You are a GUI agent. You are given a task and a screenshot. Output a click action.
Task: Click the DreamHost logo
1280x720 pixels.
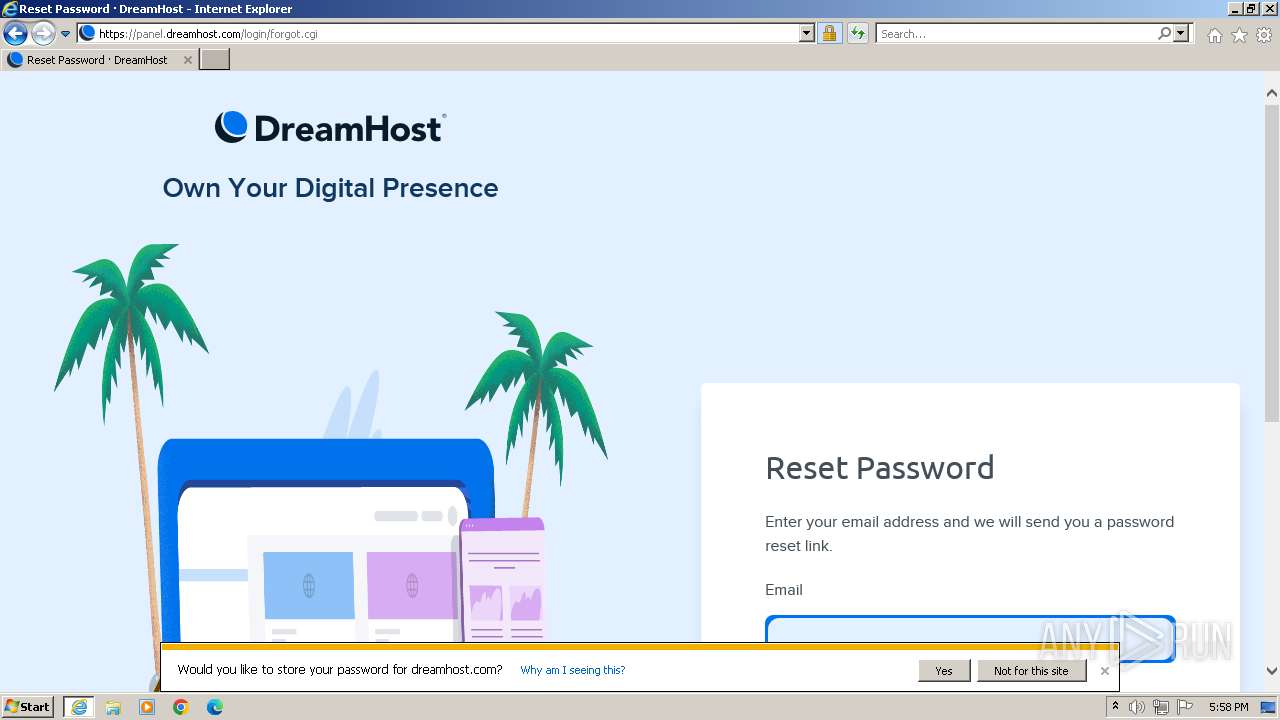tap(330, 127)
